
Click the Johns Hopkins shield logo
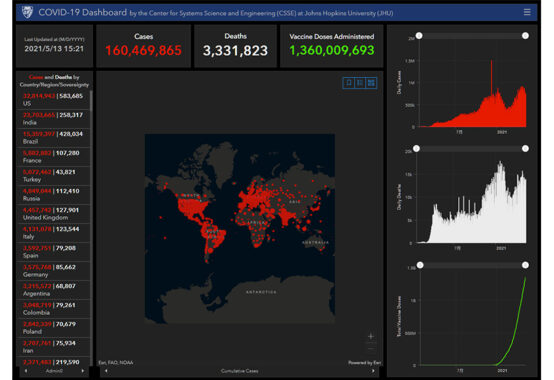click(x=27, y=12)
